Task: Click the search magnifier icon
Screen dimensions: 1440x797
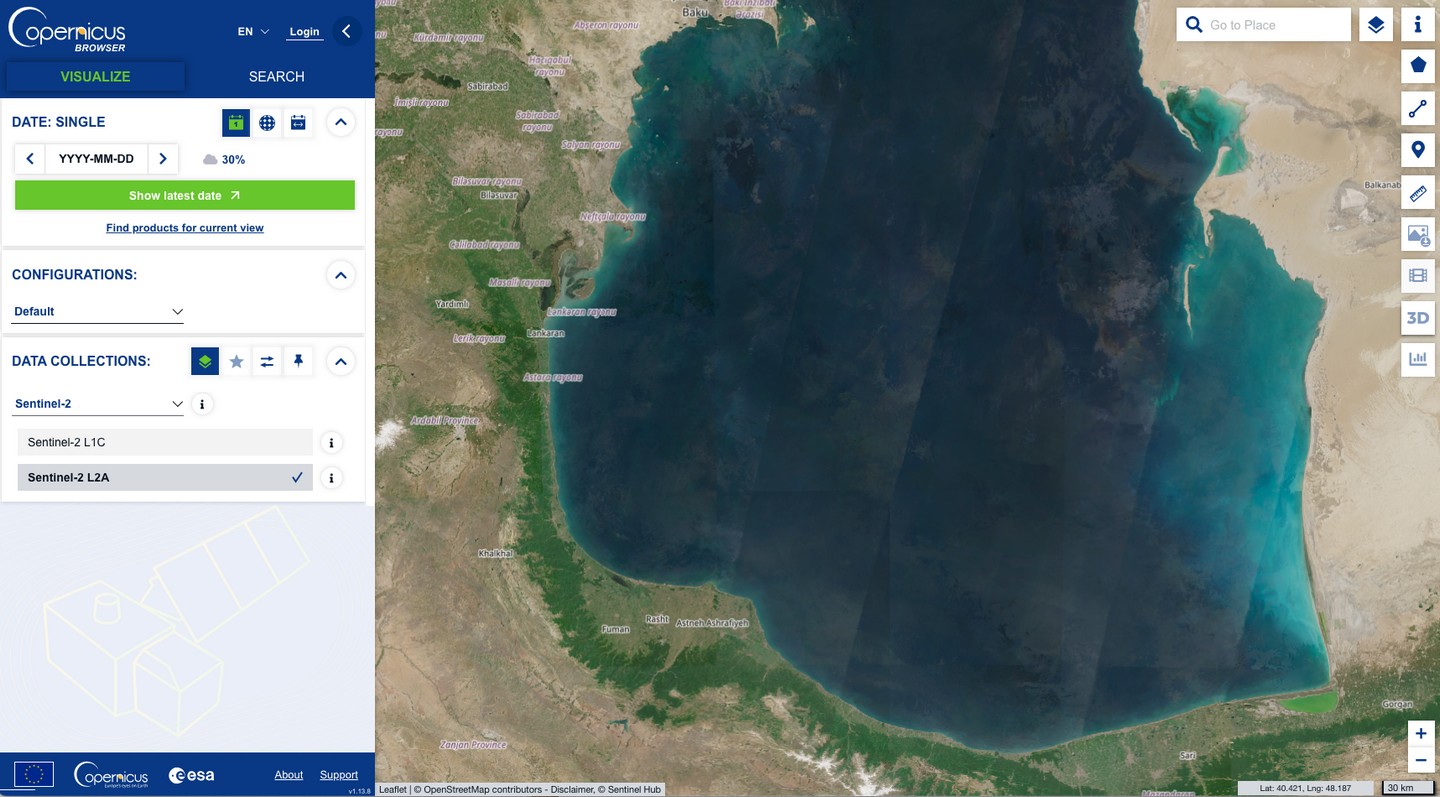Action: click(x=1193, y=25)
